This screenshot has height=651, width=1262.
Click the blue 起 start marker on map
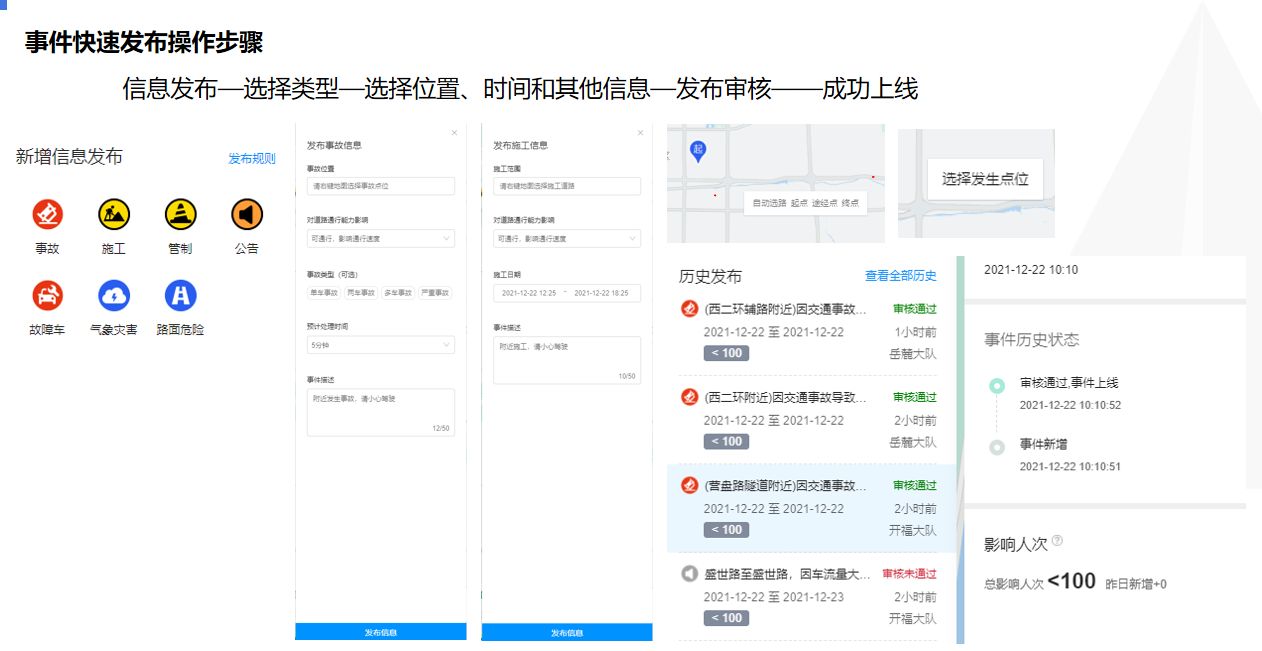coord(699,150)
